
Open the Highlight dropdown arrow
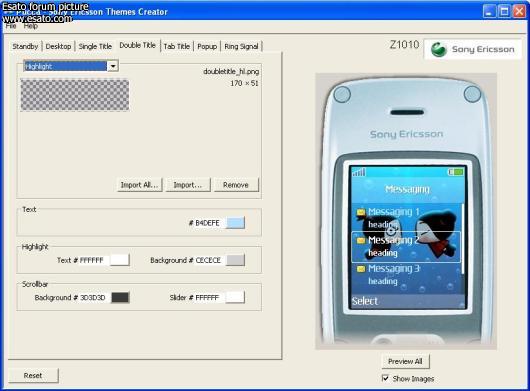coord(113,66)
